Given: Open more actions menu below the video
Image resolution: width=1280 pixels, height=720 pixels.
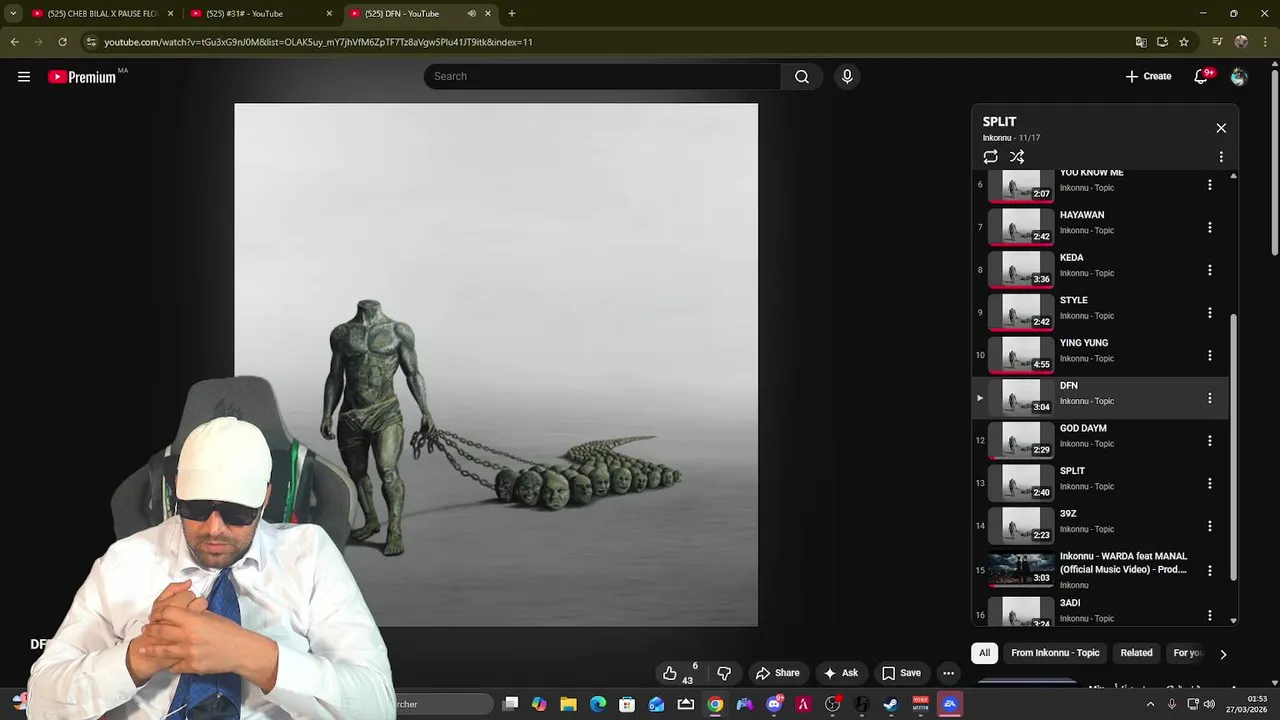Looking at the screenshot, I should click(x=948, y=673).
